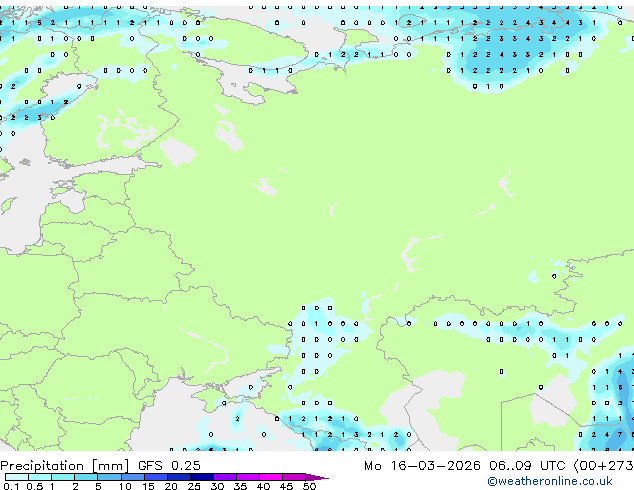
Task: Click the purple swatch between 30 and 35
Action: [x=225, y=477]
